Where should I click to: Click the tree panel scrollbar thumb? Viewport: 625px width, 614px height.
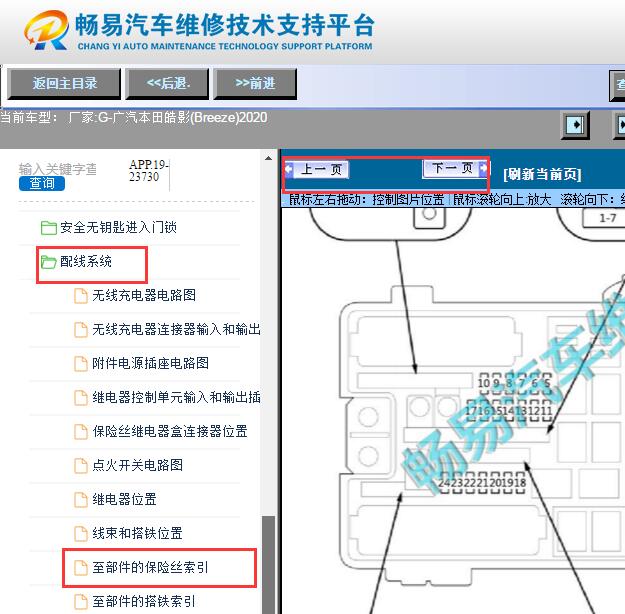coord(269,565)
